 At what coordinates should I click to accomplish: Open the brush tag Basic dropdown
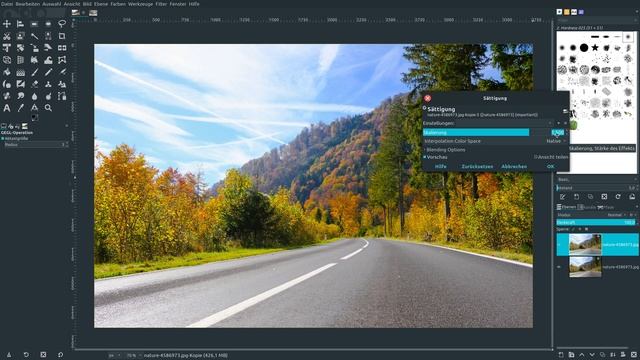(x=596, y=180)
